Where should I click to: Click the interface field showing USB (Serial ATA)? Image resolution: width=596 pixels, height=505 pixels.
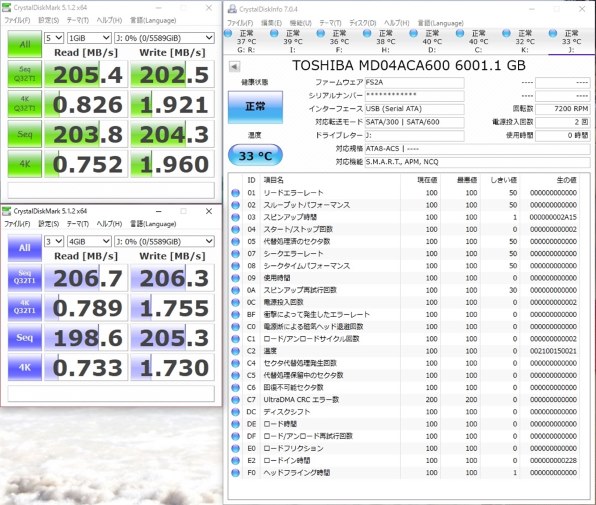coord(414,109)
